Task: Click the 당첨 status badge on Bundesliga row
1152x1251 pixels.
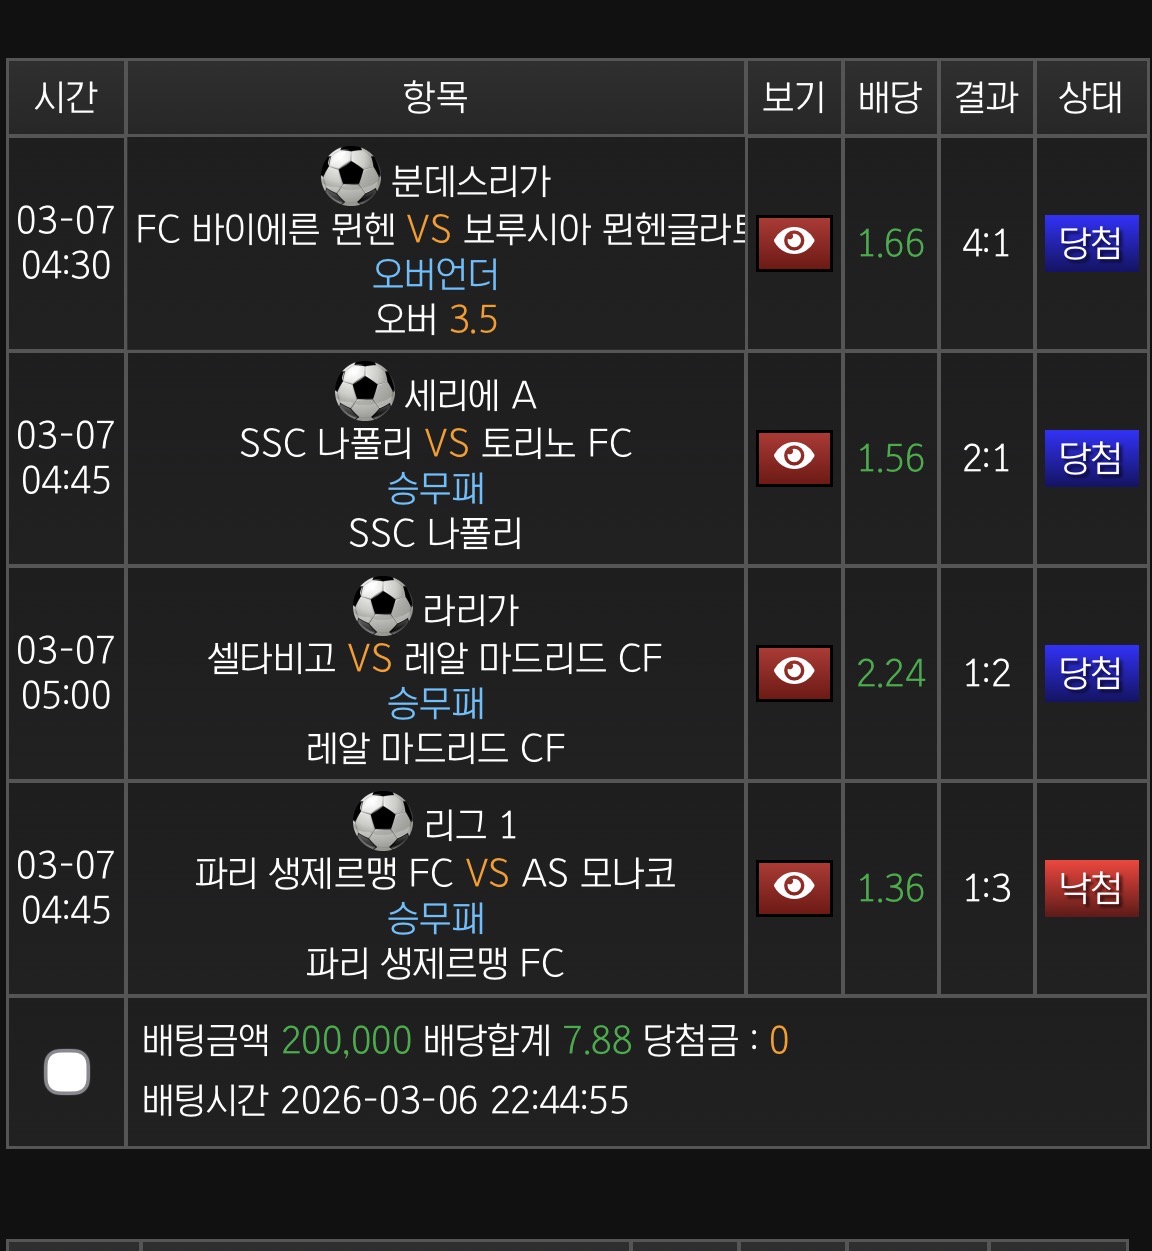Action: [x=1090, y=243]
